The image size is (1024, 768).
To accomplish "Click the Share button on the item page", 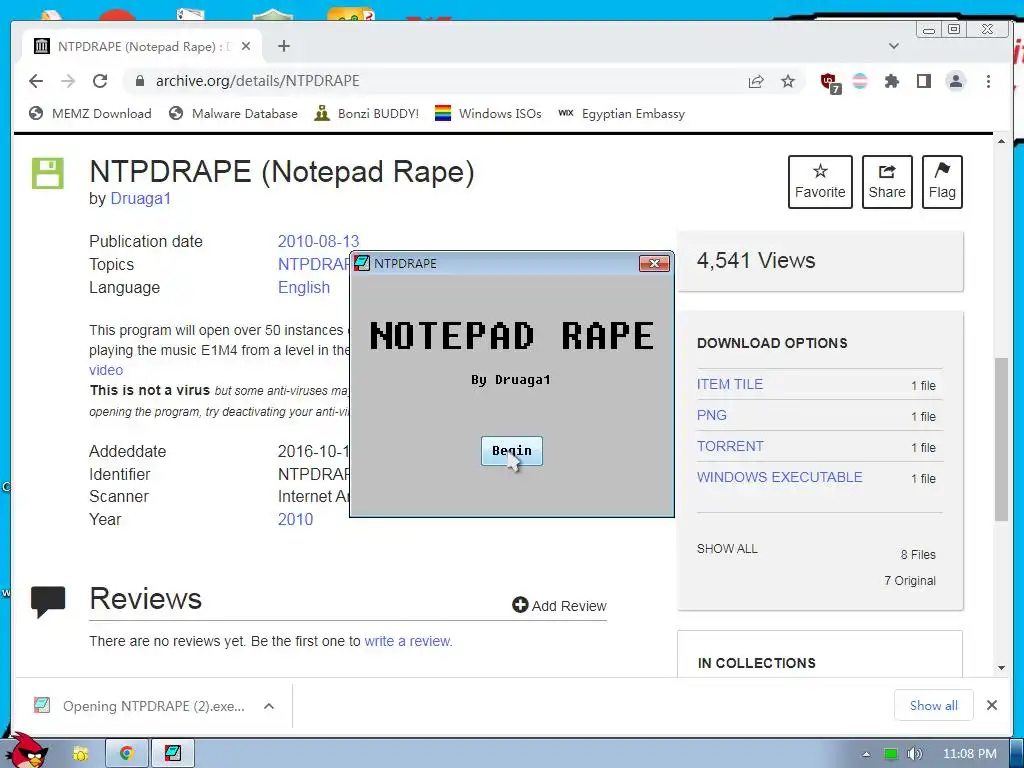I will pyautogui.click(x=887, y=182).
